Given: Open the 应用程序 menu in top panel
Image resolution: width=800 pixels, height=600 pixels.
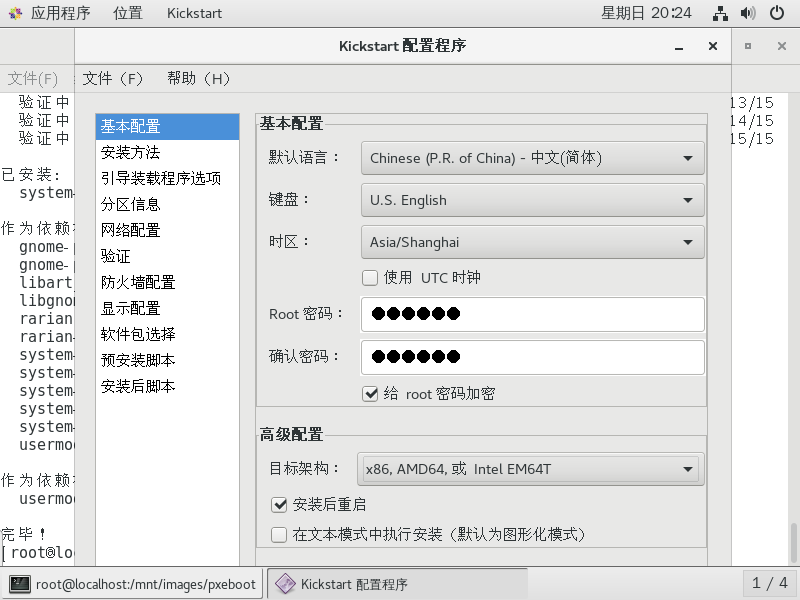Looking at the screenshot, I should [60, 13].
